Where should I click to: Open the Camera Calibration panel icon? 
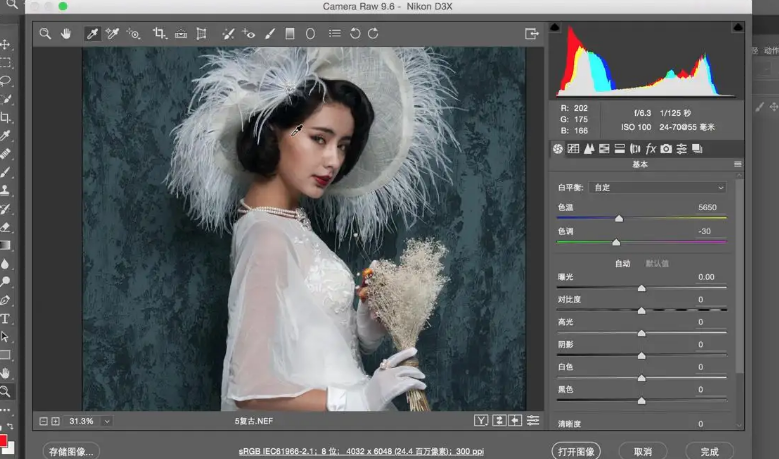click(666, 149)
